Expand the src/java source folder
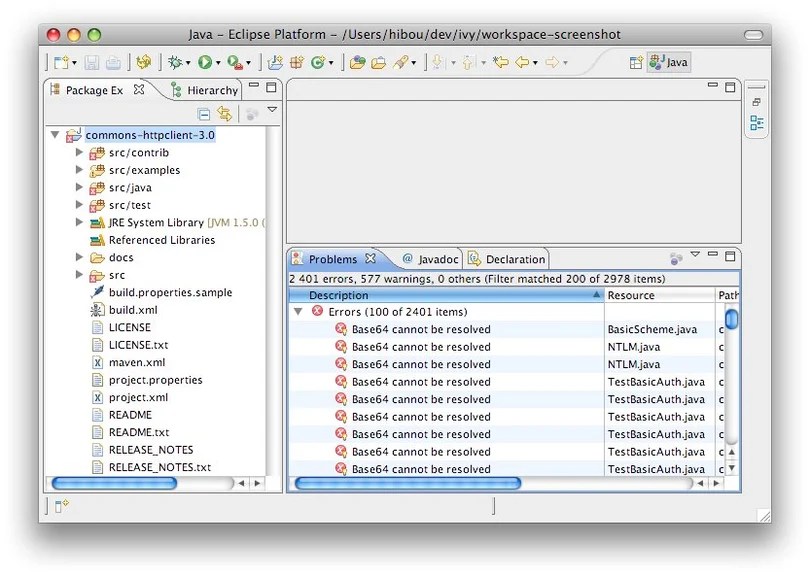This screenshot has width=810, height=576. click(79, 187)
